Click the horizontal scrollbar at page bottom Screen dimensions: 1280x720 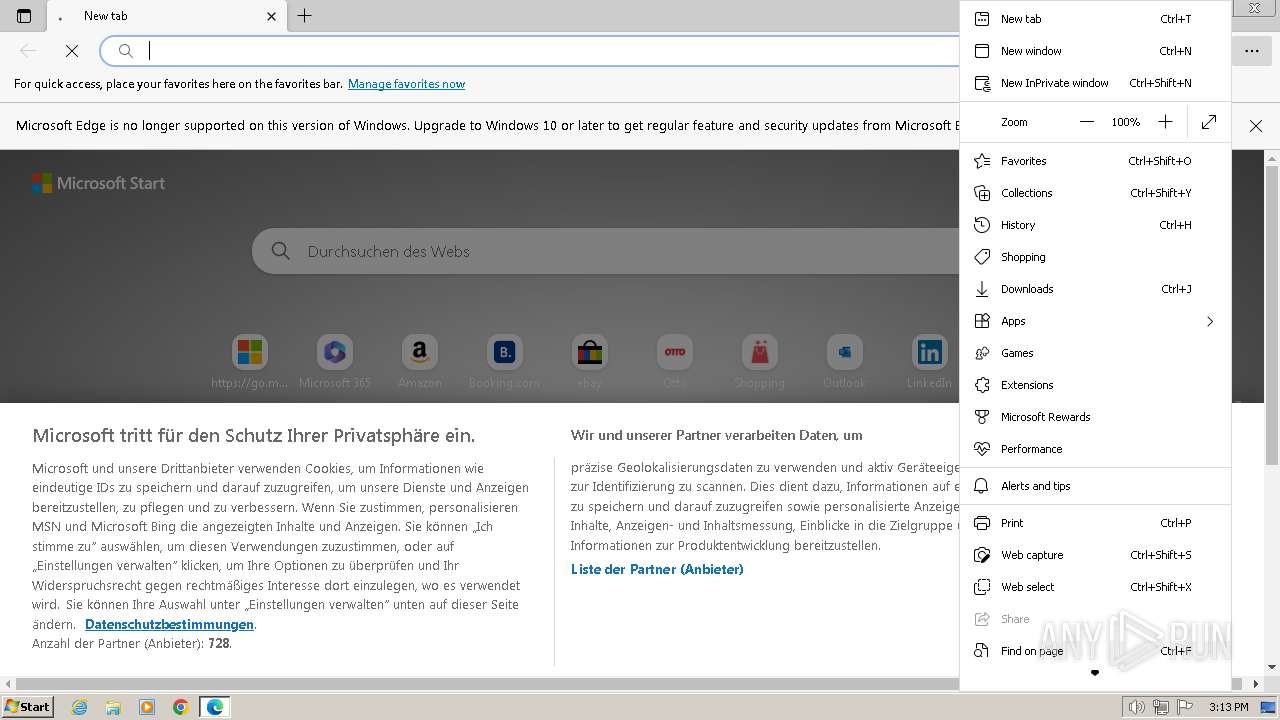pyautogui.click(x=631, y=684)
